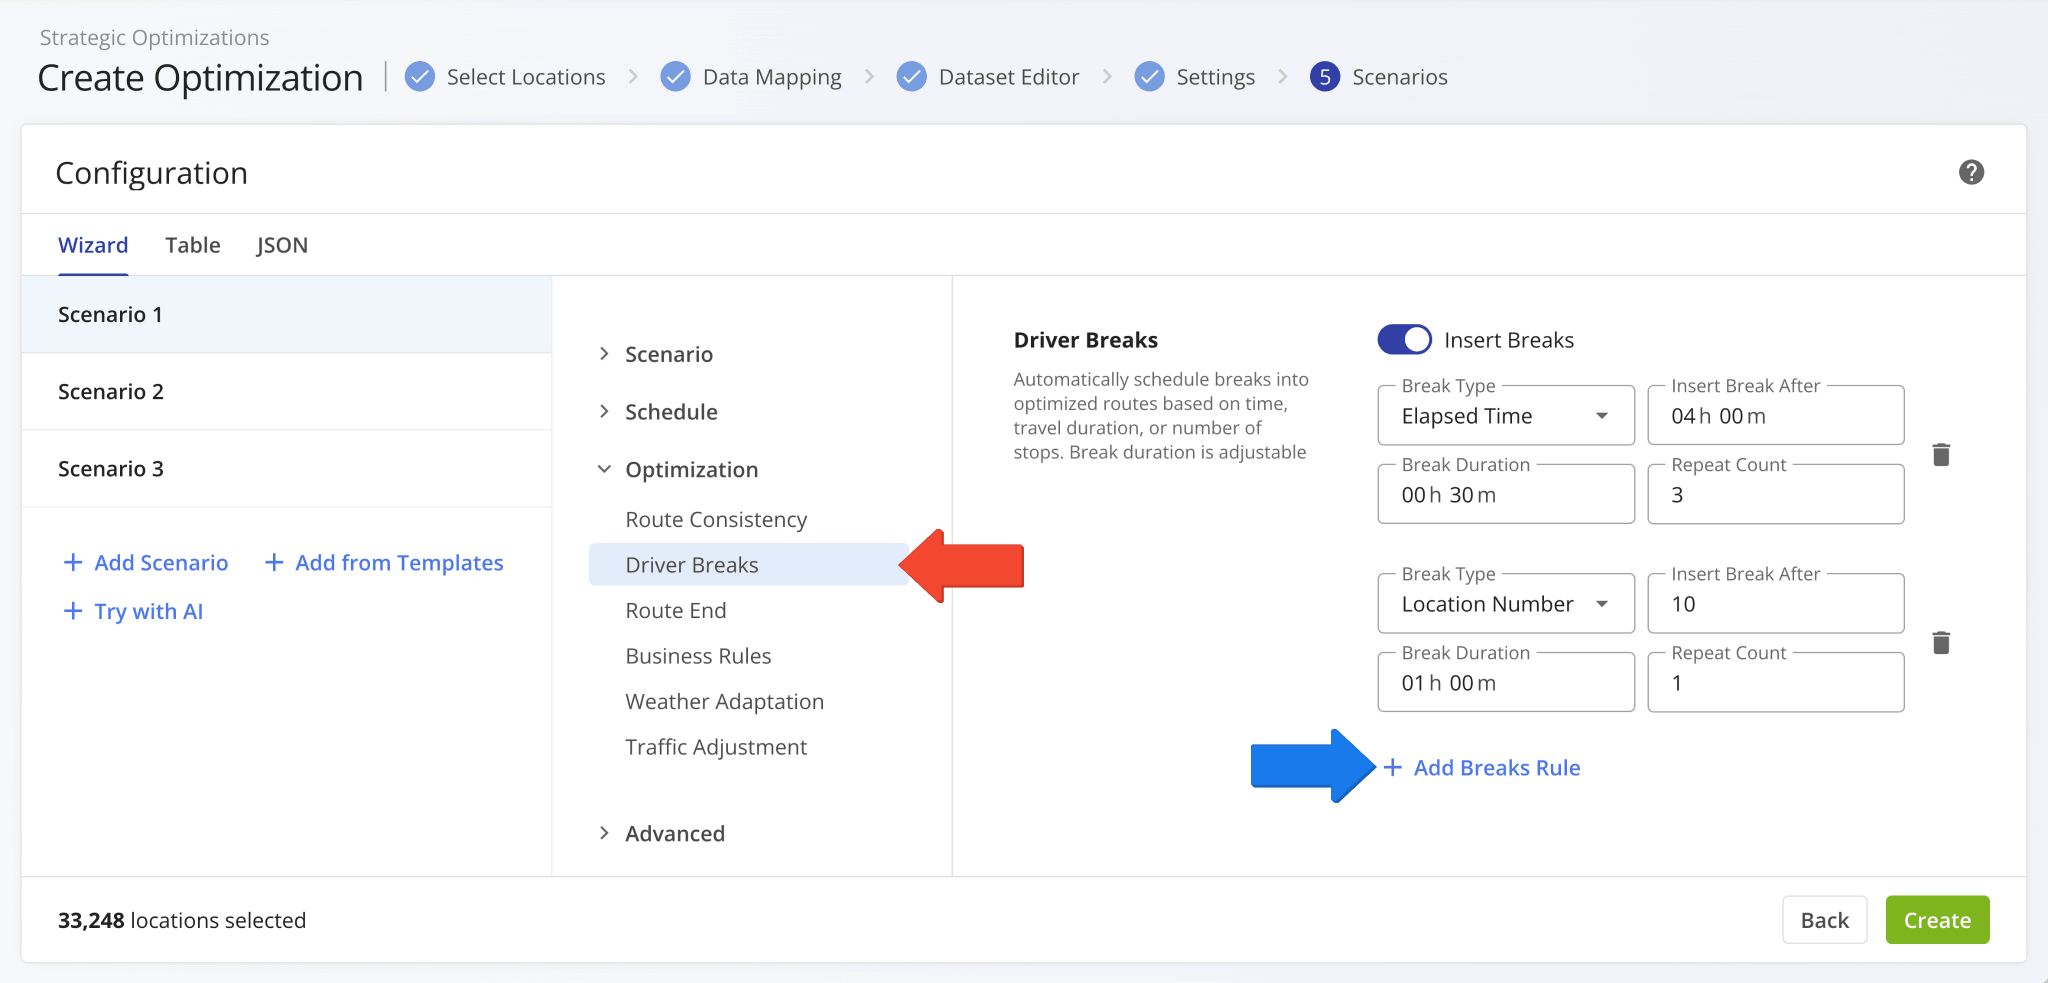2048x983 pixels.
Task: Click the first Repeat Count field
Action: coord(1775,495)
